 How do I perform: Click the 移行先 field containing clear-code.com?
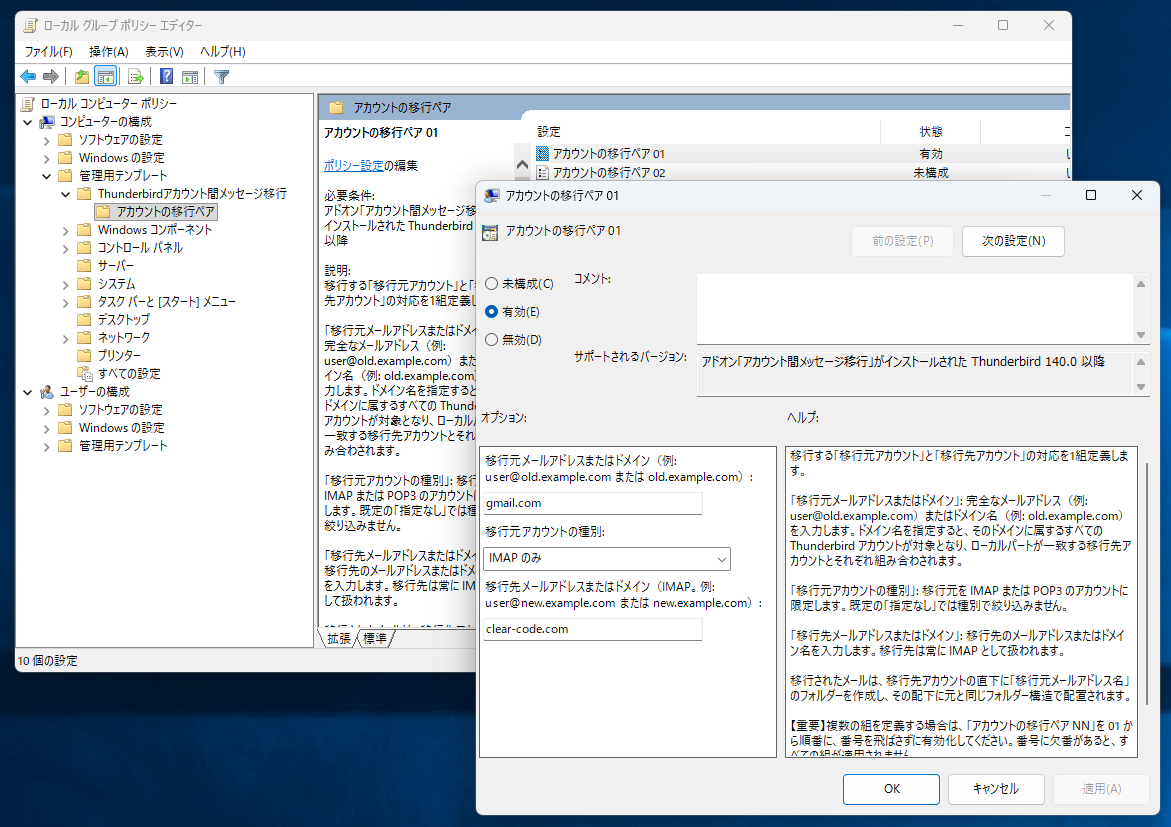(593, 629)
